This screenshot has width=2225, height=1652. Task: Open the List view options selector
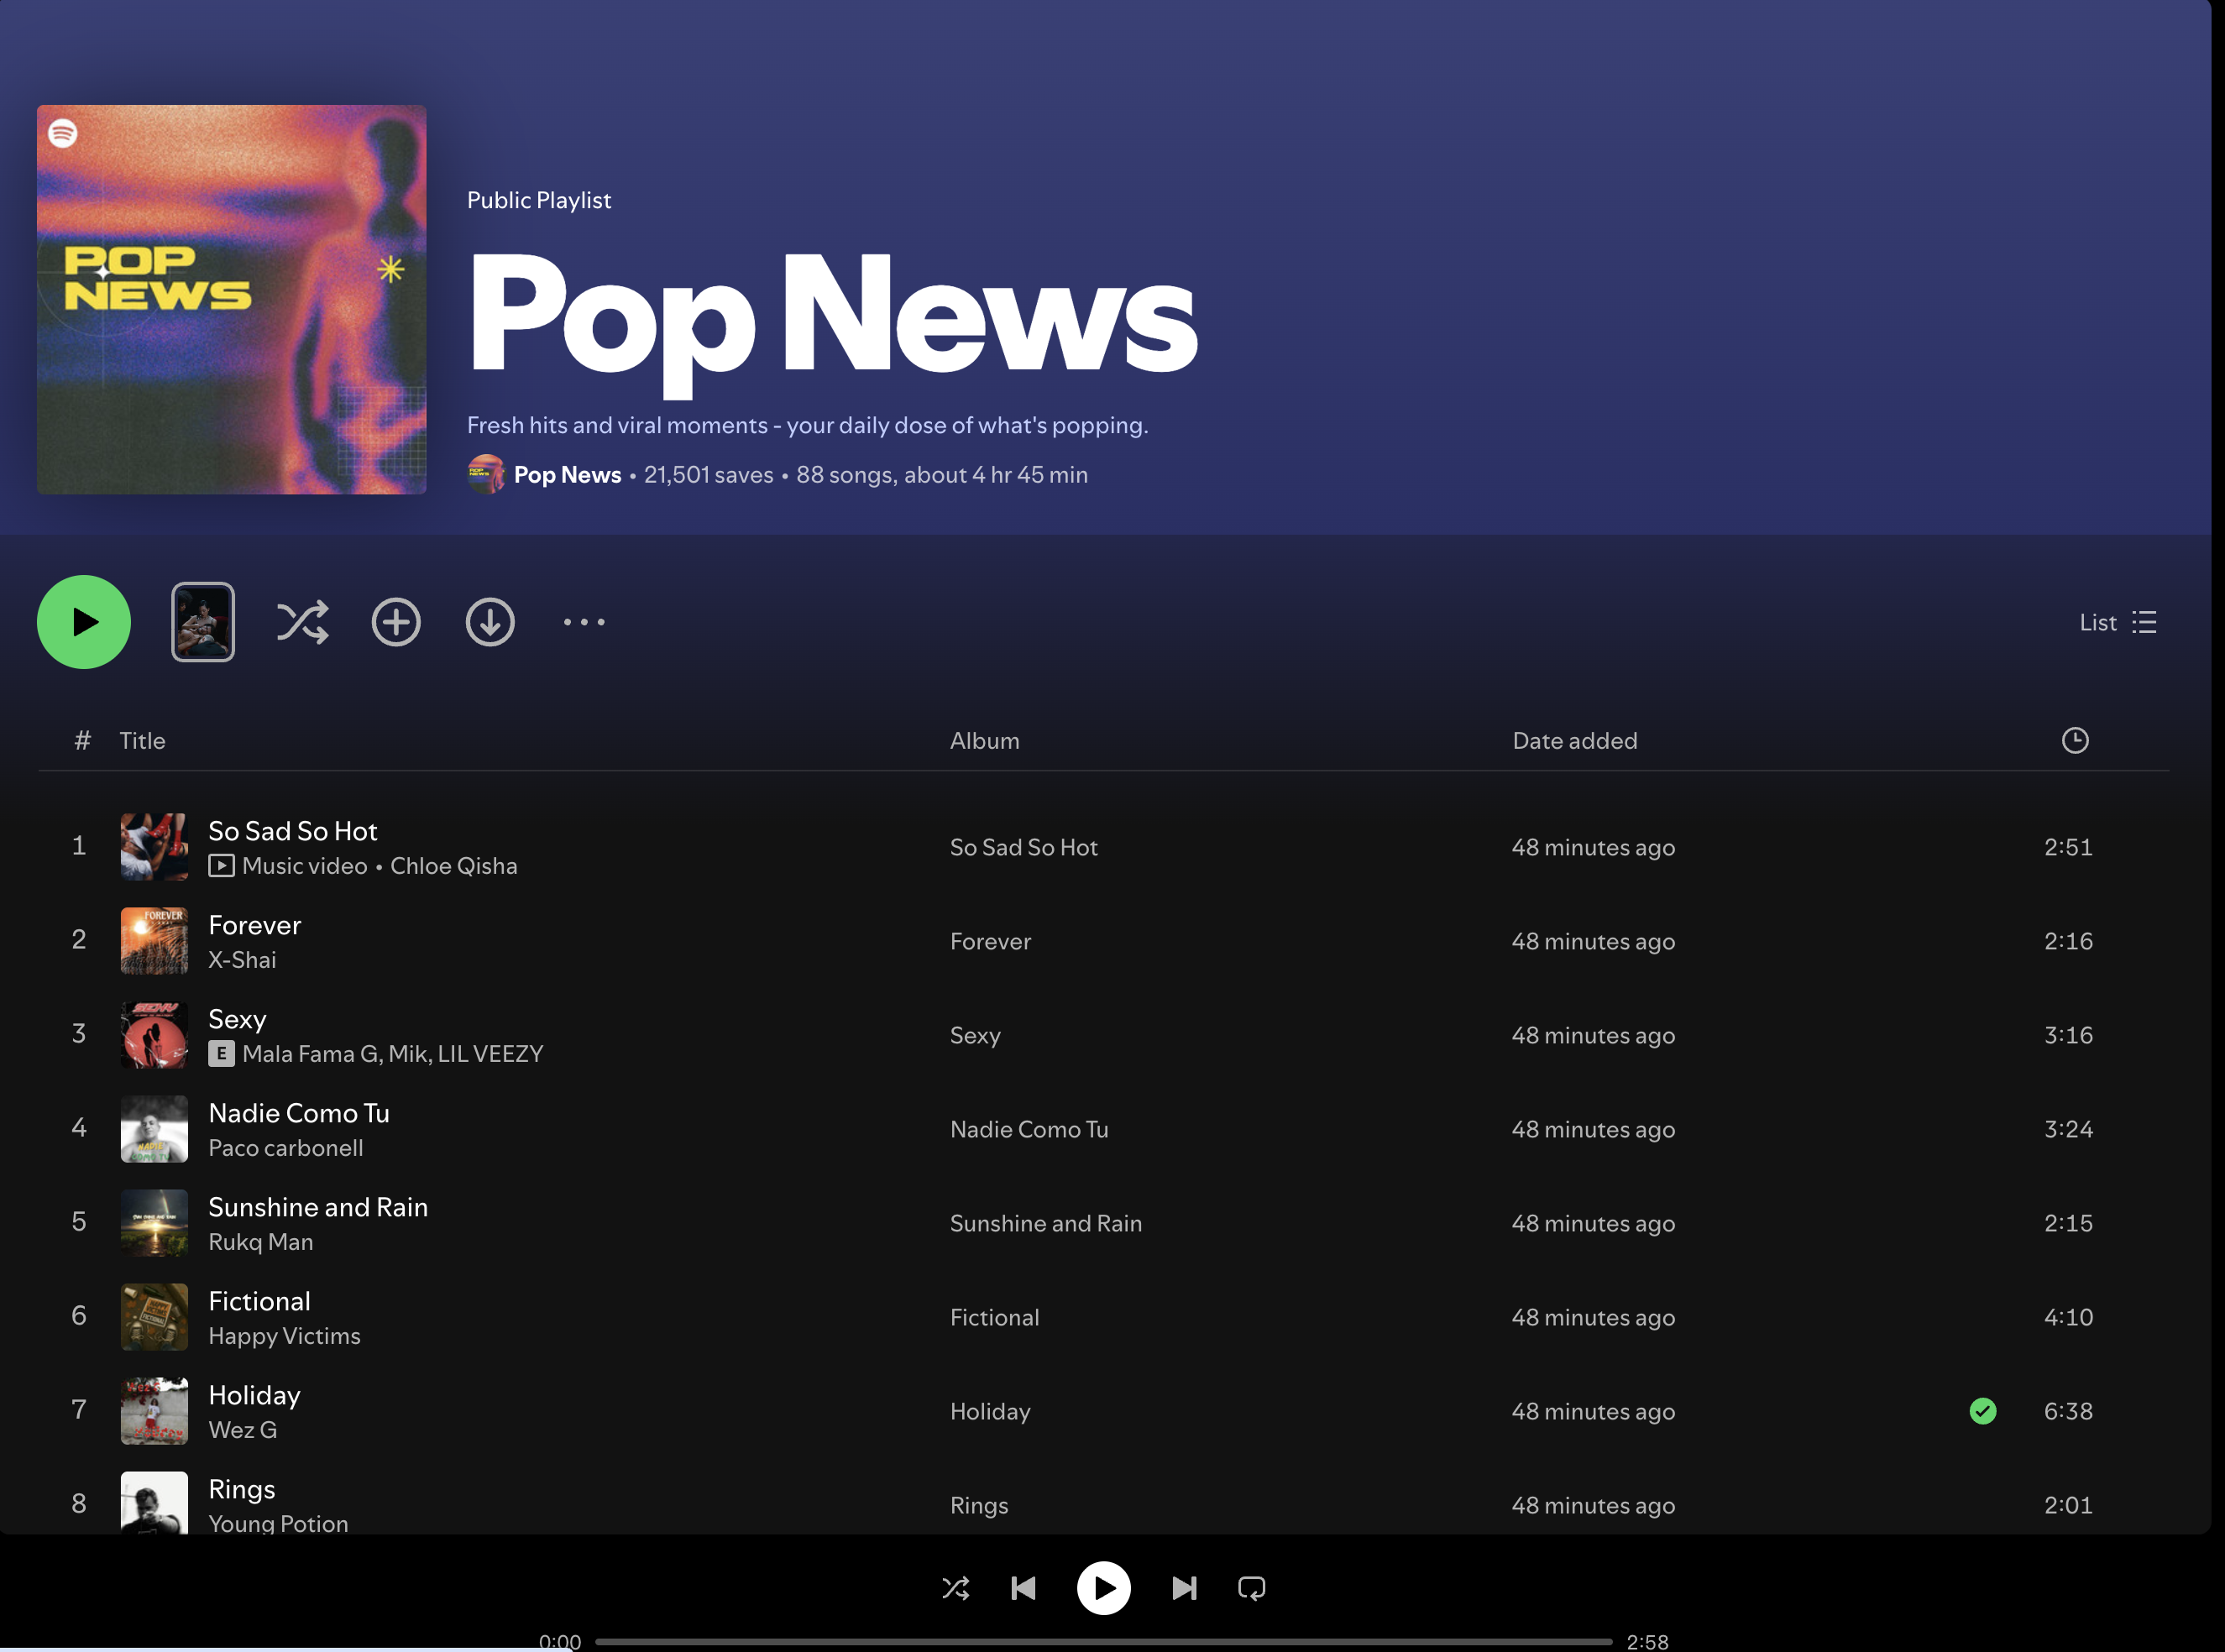[2117, 622]
